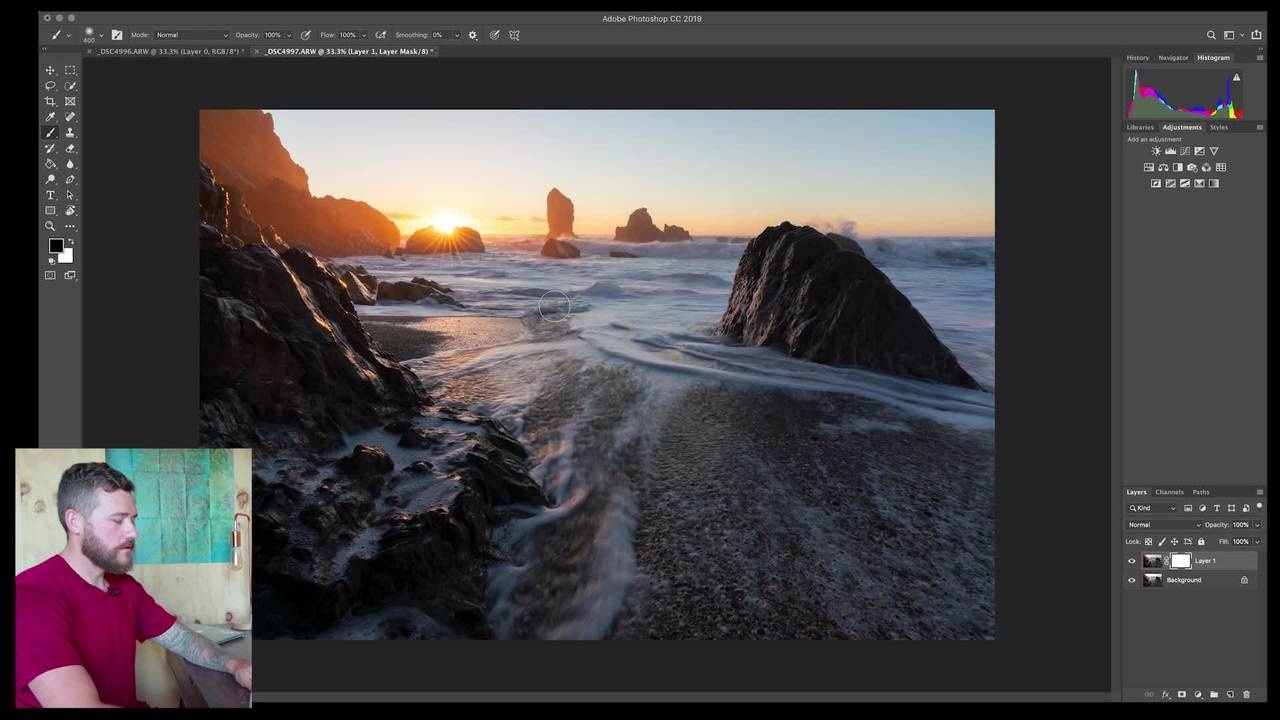Open the Navigator panel tab
The width and height of the screenshot is (1280, 720).
[x=1173, y=58]
